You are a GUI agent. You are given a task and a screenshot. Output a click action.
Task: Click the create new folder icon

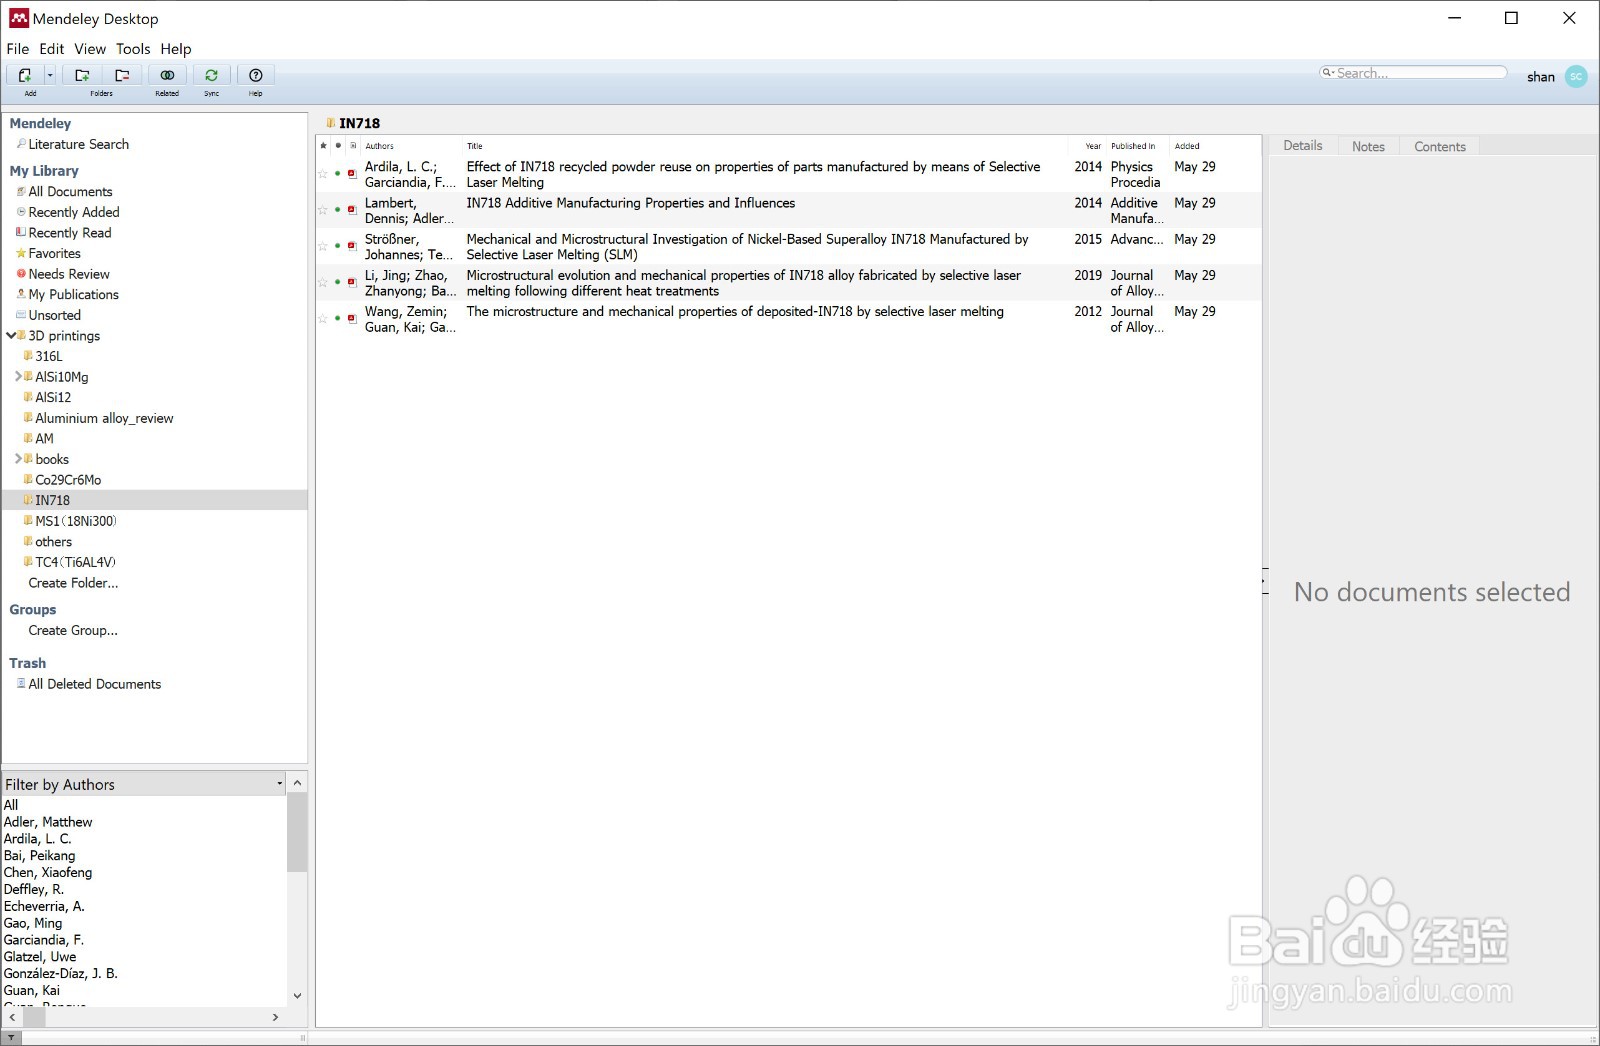coord(83,75)
